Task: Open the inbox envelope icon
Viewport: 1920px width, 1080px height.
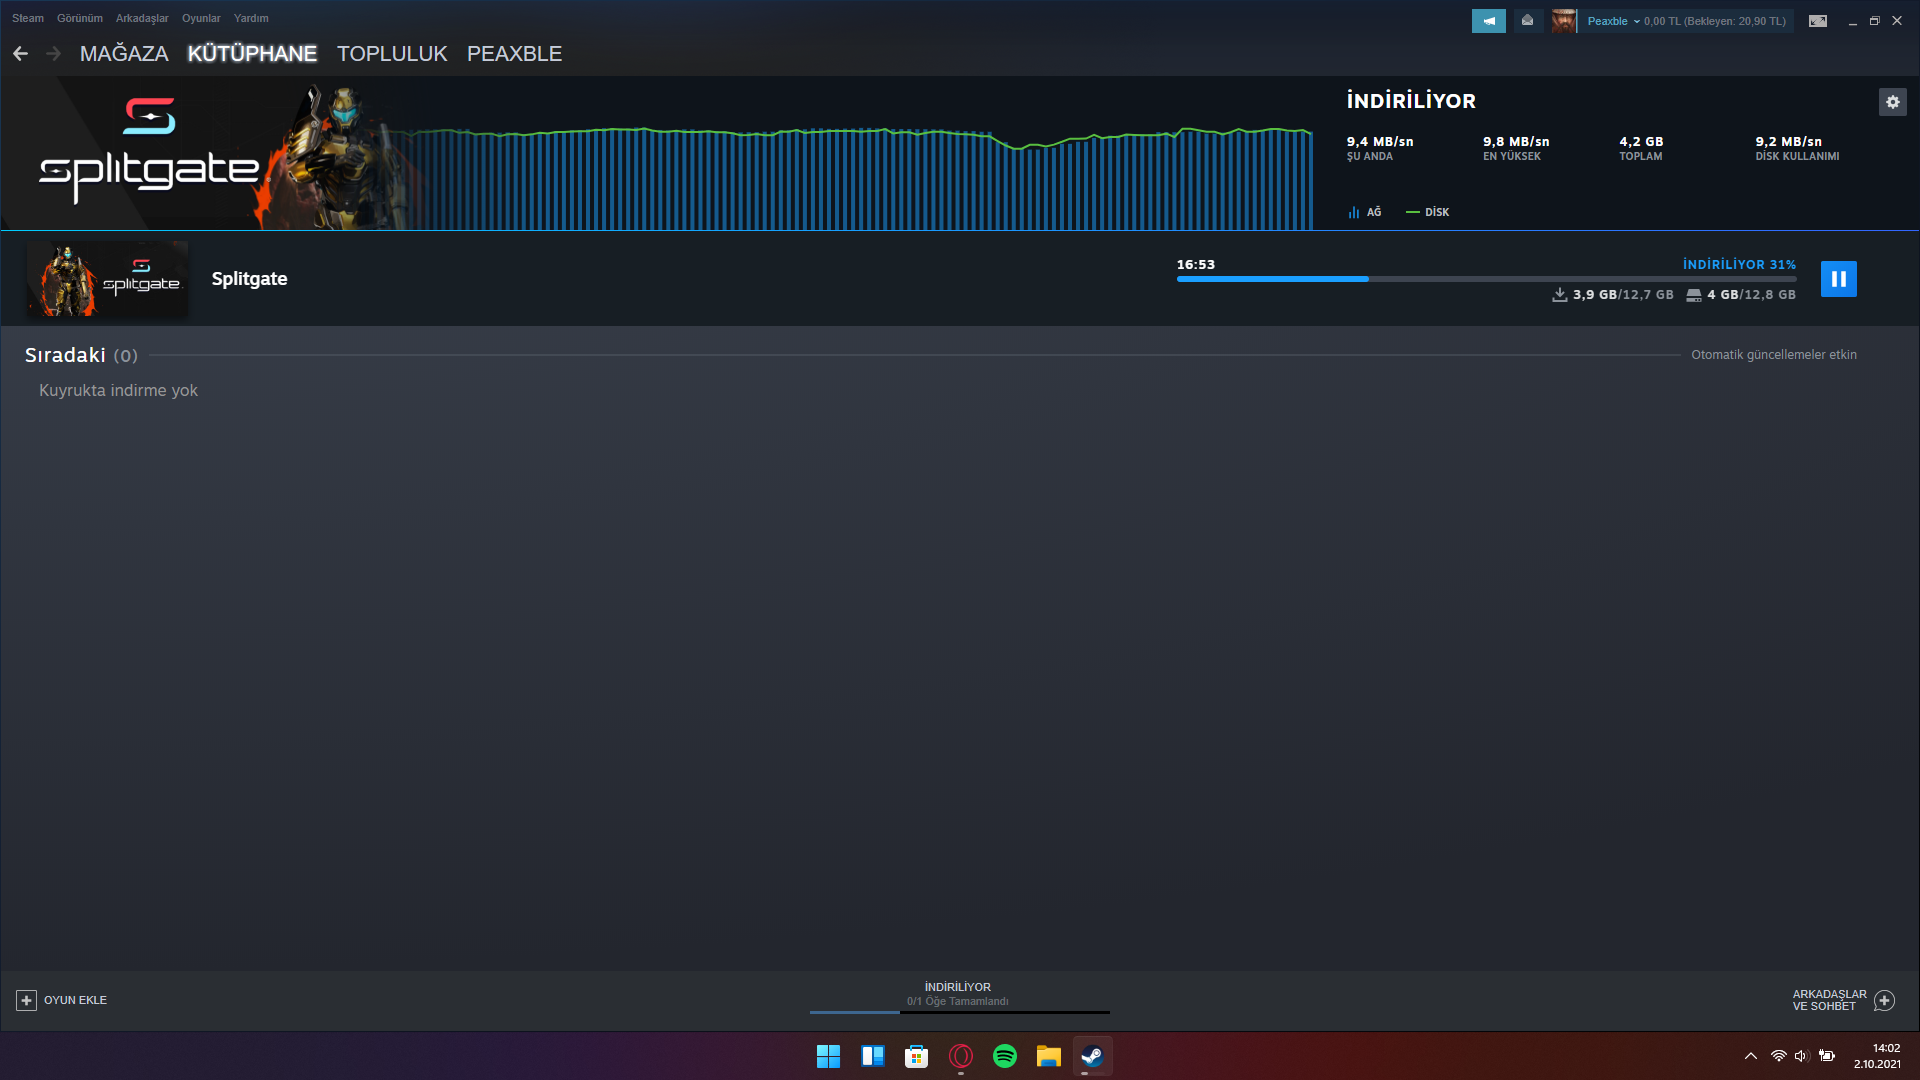Action: tap(1527, 21)
